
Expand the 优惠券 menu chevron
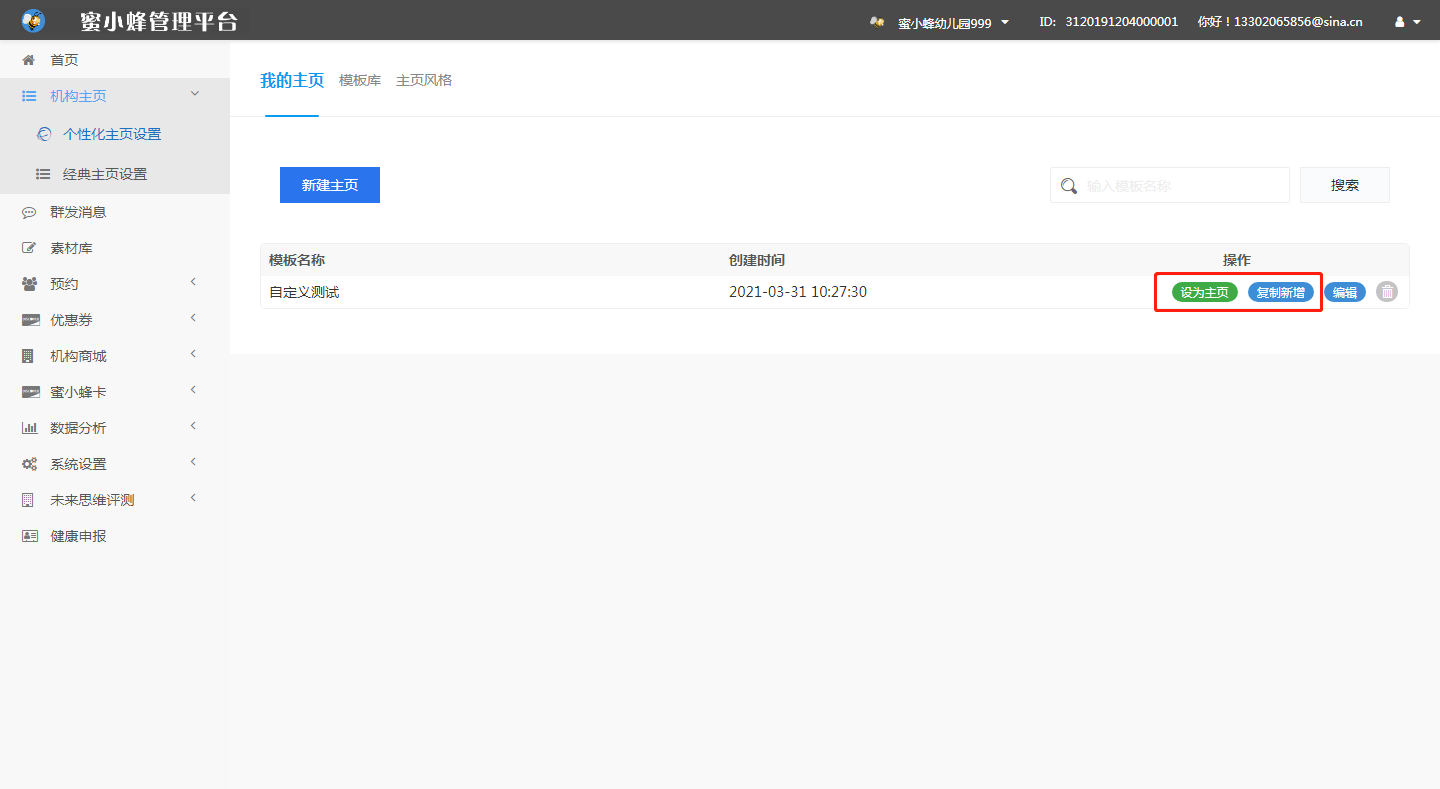(x=193, y=318)
